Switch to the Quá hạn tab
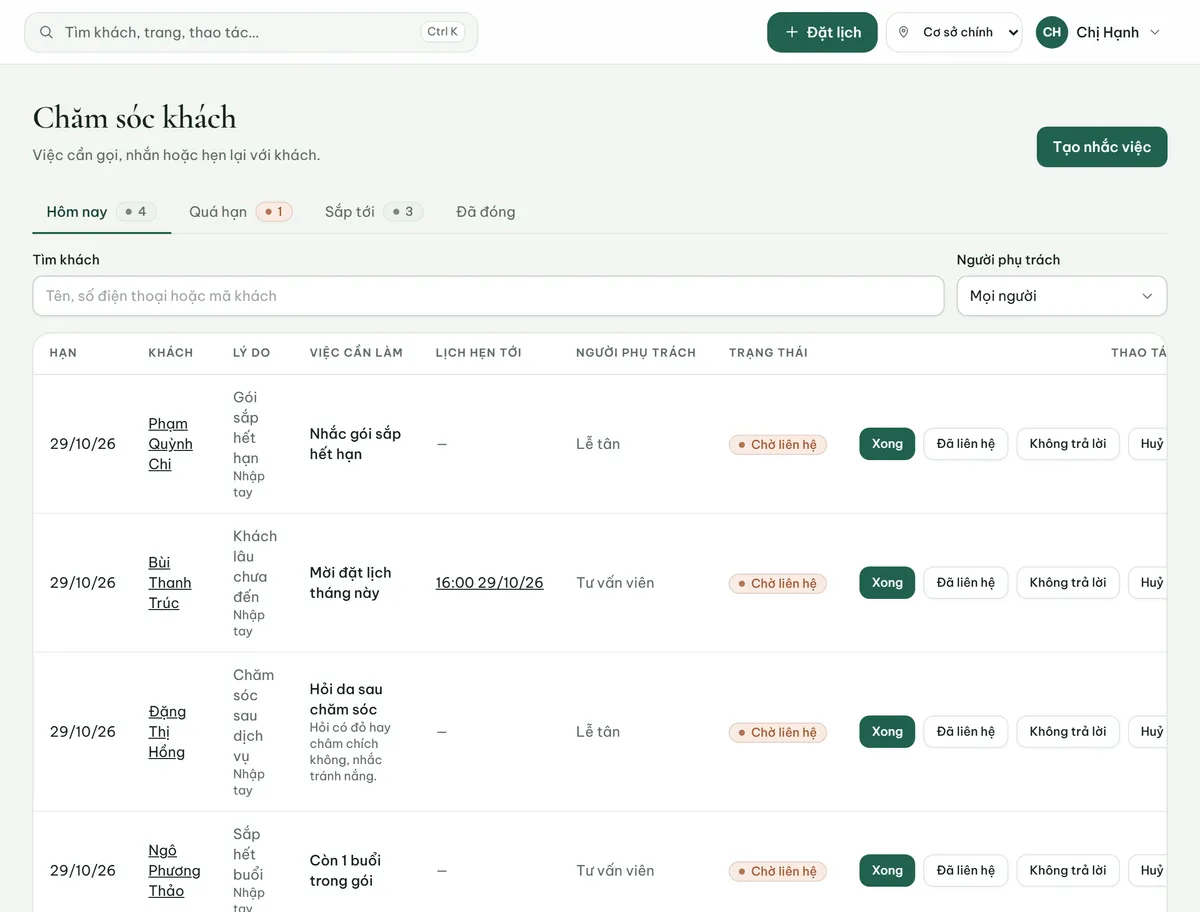 (x=240, y=212)
